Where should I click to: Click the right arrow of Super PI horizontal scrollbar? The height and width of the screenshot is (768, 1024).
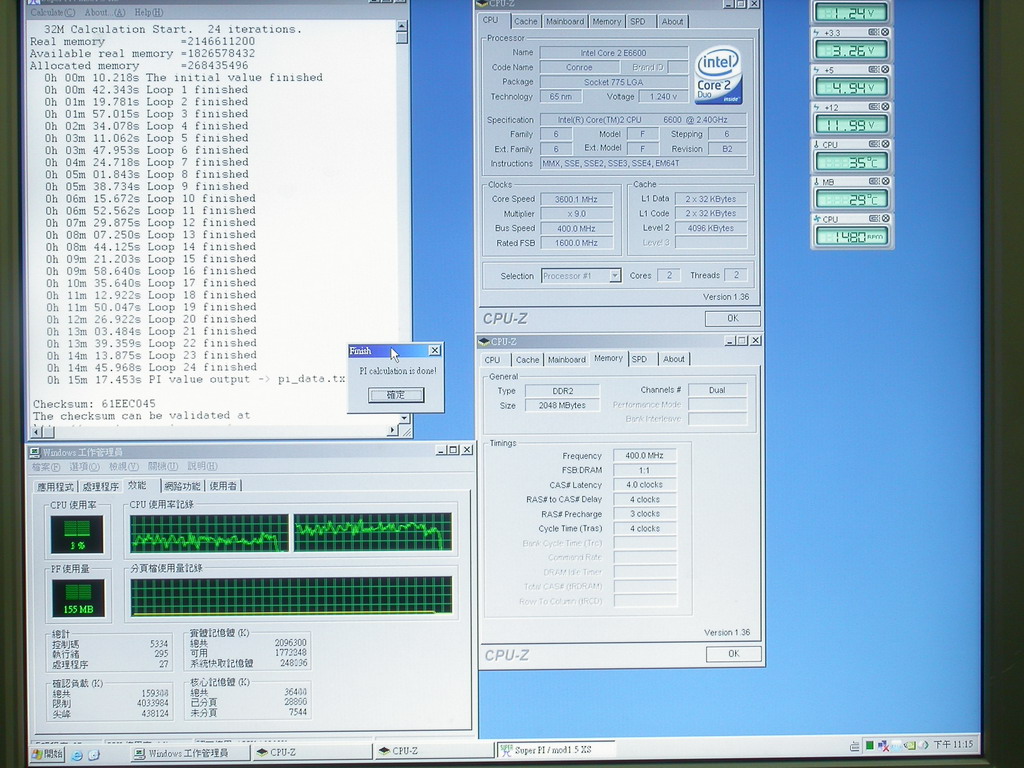click(392, 430)
